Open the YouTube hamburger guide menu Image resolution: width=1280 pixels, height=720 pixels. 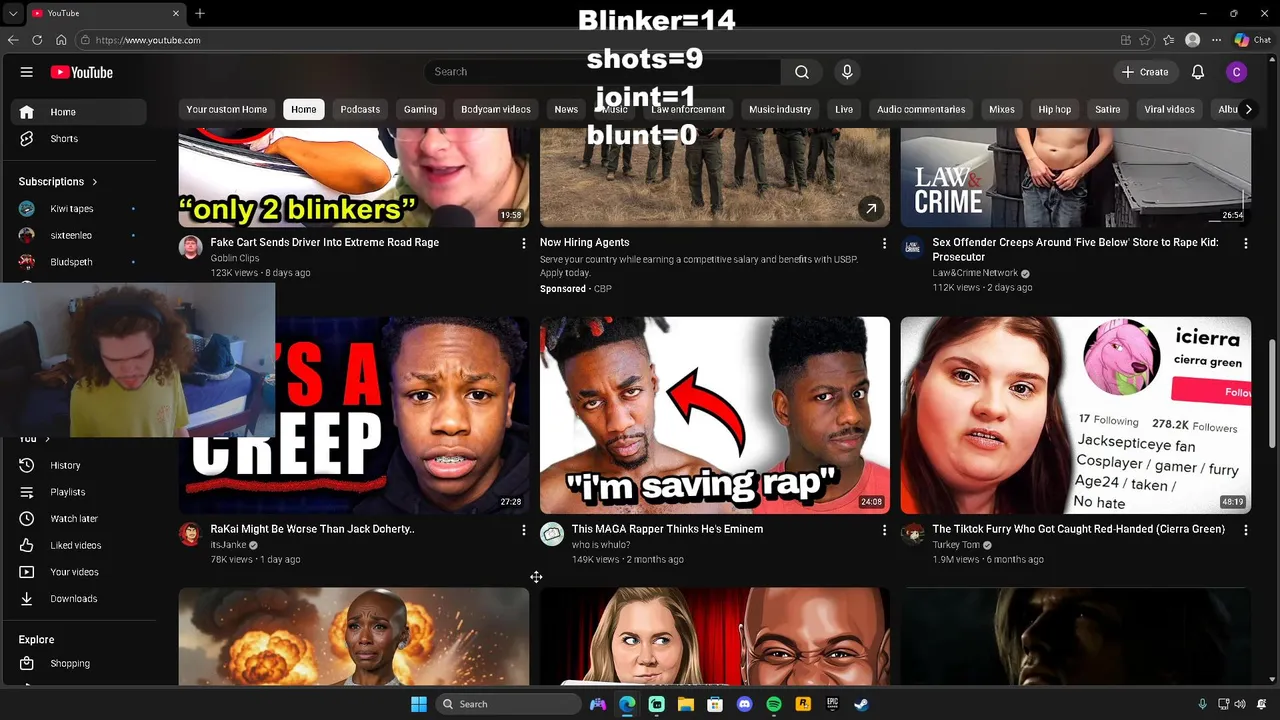coord(27,72)
